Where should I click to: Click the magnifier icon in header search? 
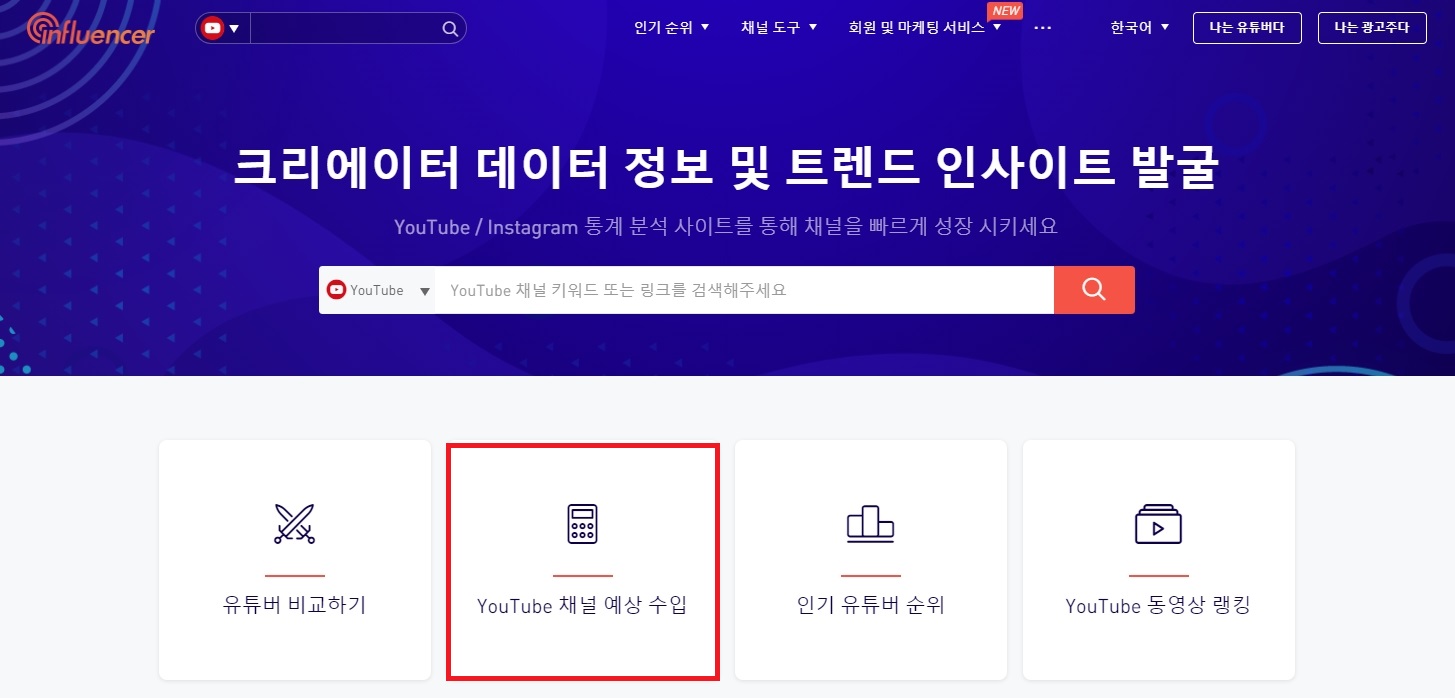pos(450,28)
